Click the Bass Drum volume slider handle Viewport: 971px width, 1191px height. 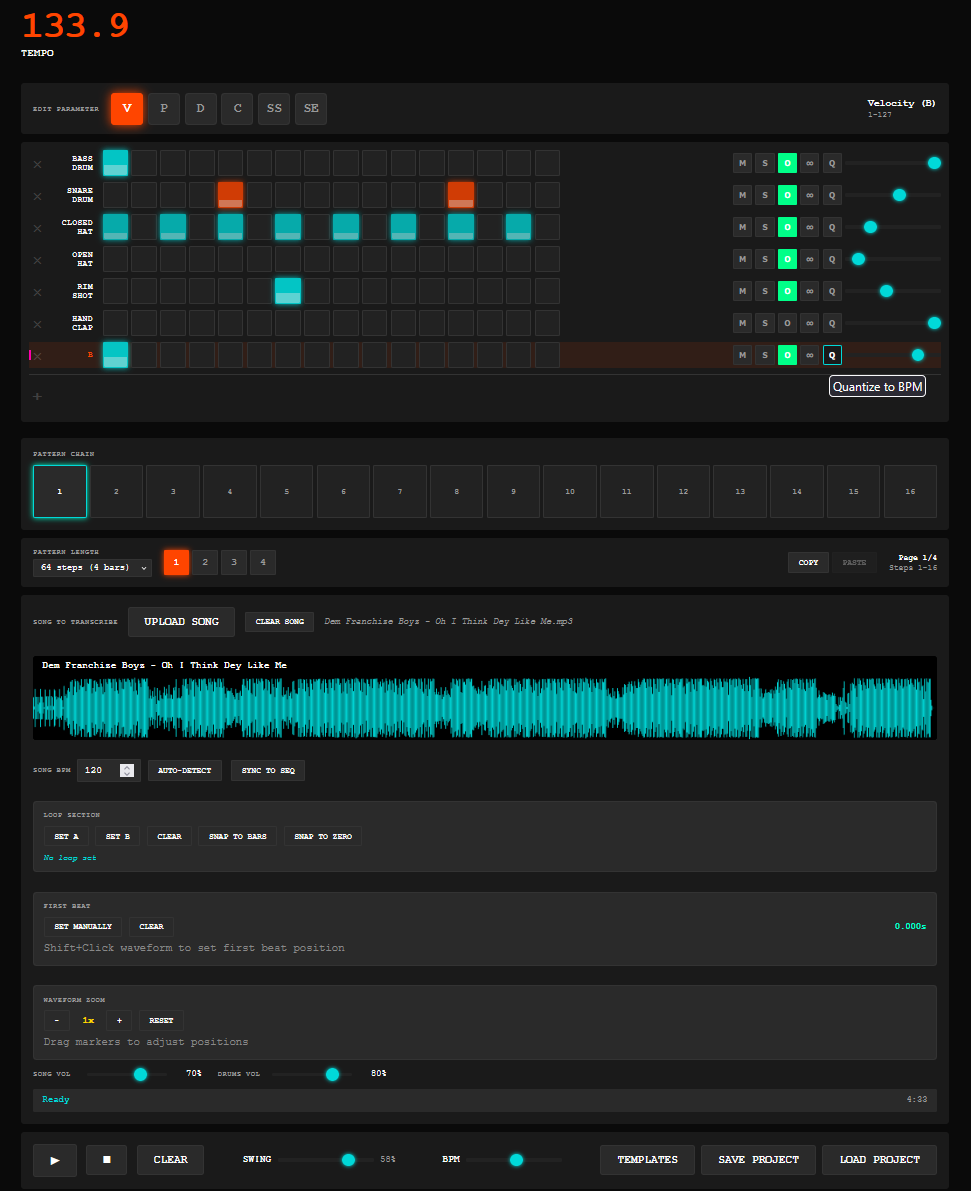click(x=935, y=163)
